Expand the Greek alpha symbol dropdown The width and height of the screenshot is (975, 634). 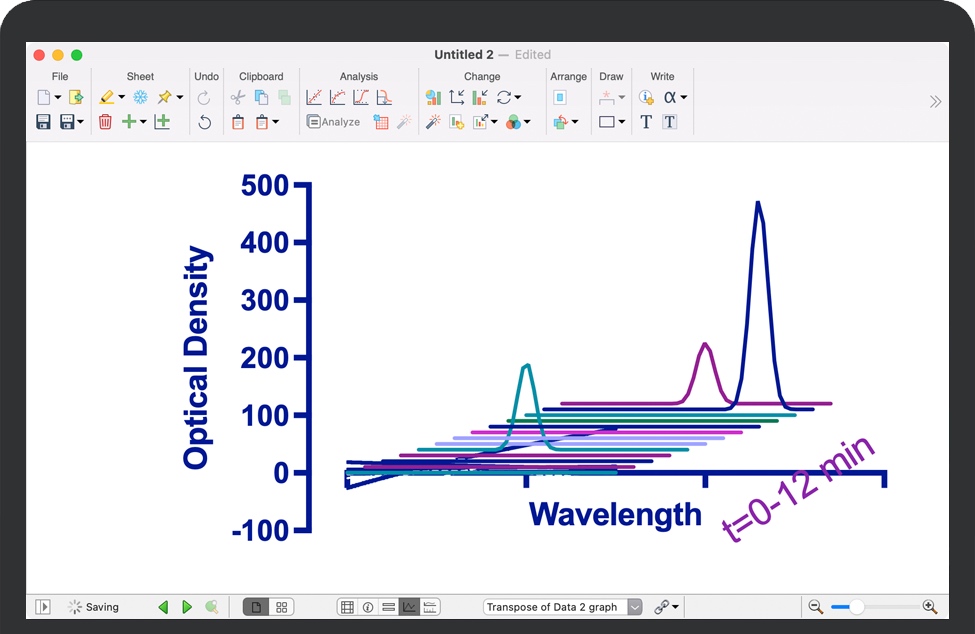click(676, 98)
